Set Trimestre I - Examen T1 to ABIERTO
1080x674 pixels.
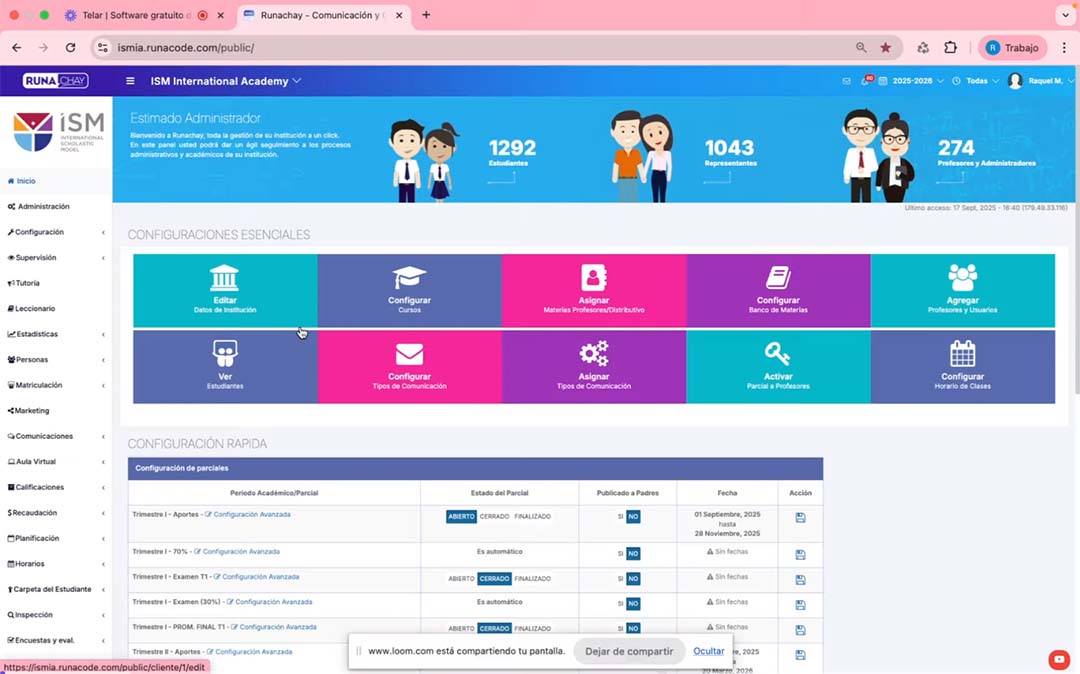tap(461, 579)
